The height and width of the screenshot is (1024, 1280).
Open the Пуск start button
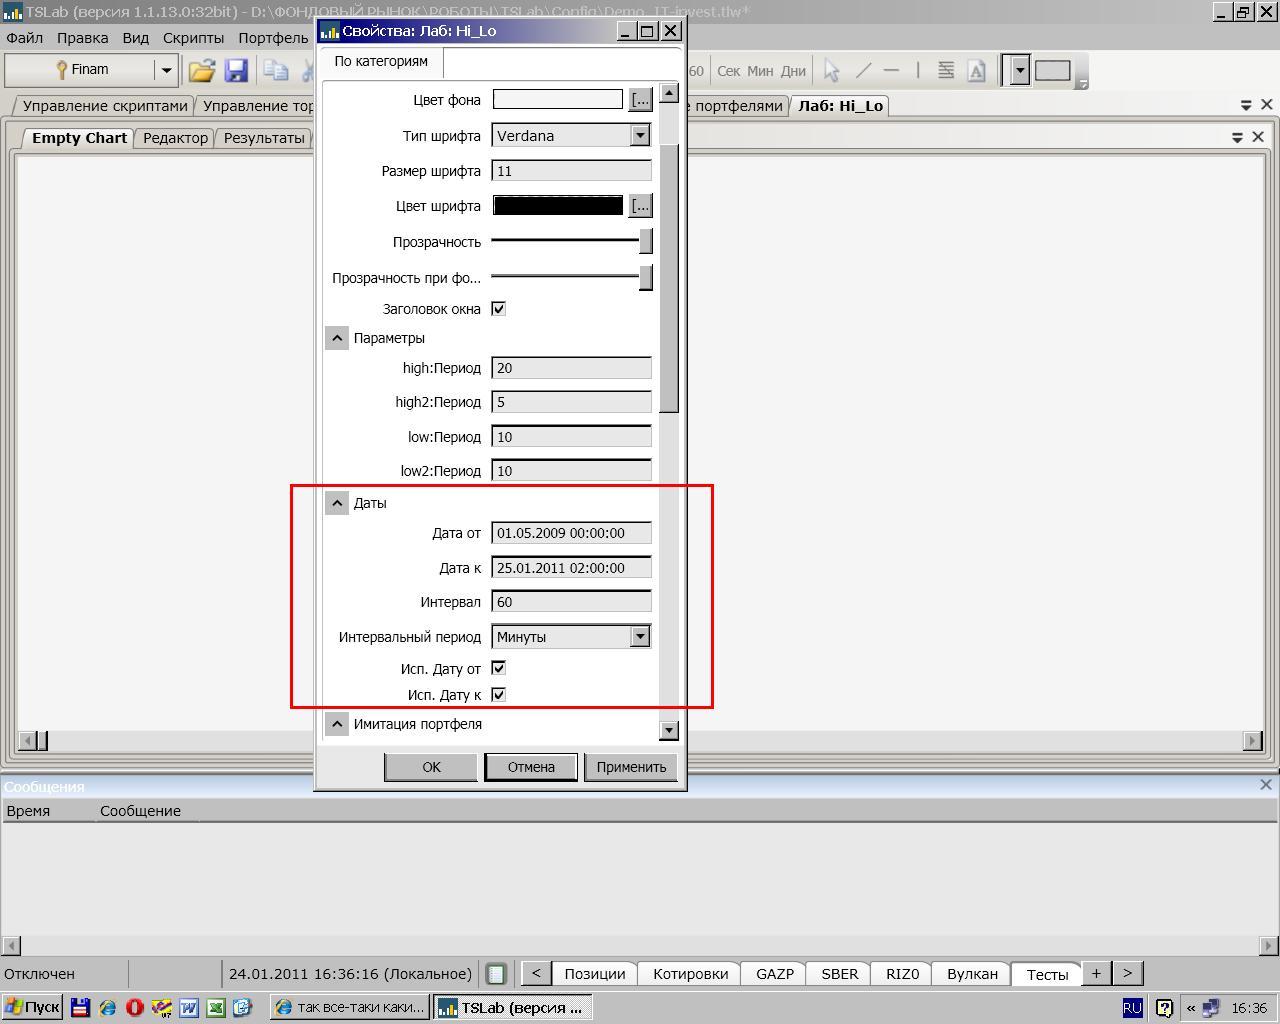(x=33, y=1007)
